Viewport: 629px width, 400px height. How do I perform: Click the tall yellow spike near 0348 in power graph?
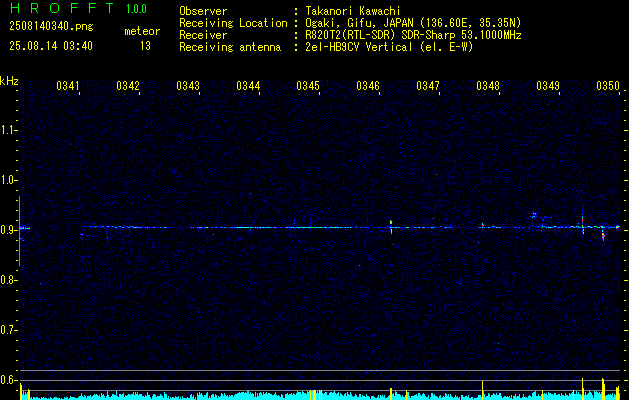point(482,390)
